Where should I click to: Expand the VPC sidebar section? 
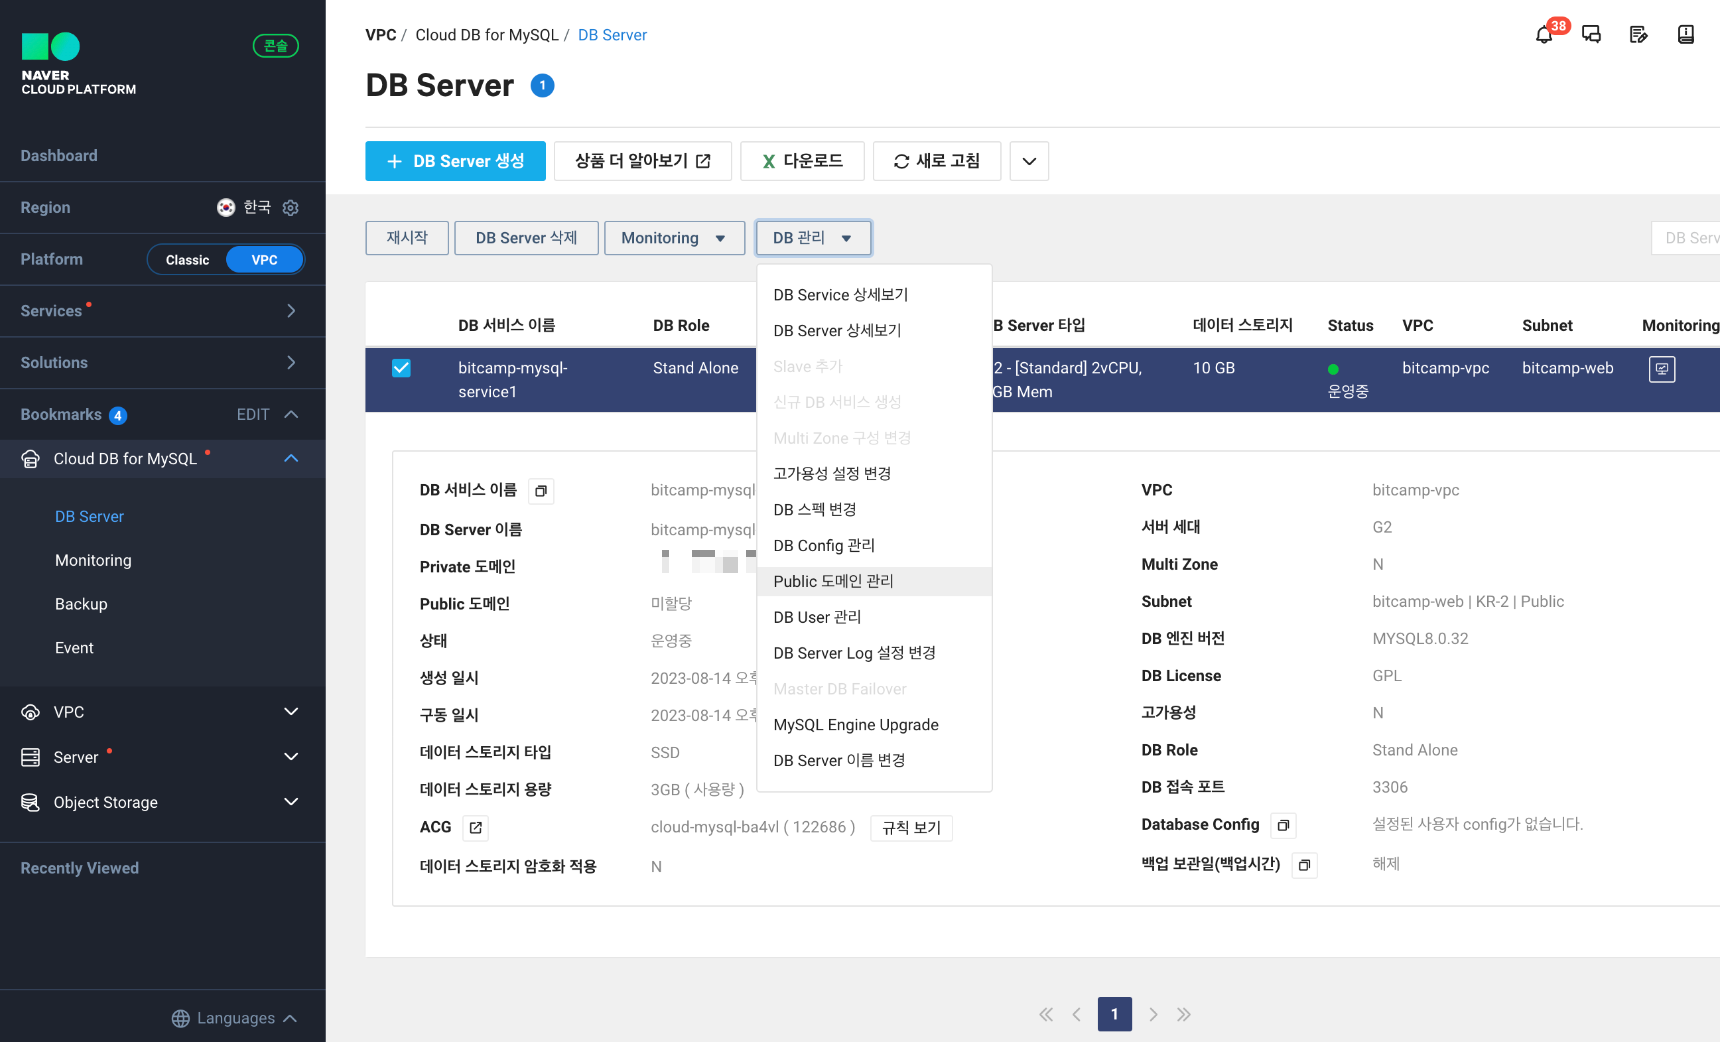point(291,712)
